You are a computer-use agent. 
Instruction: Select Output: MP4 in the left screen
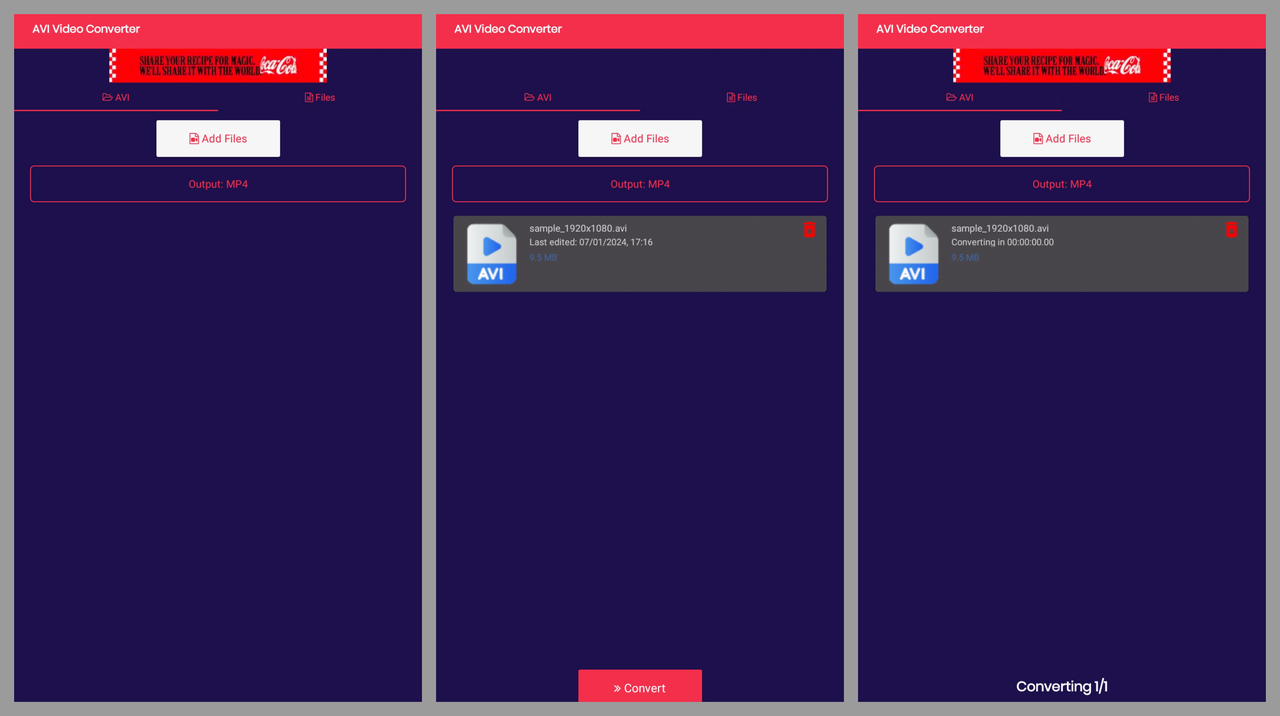[218, 184]
